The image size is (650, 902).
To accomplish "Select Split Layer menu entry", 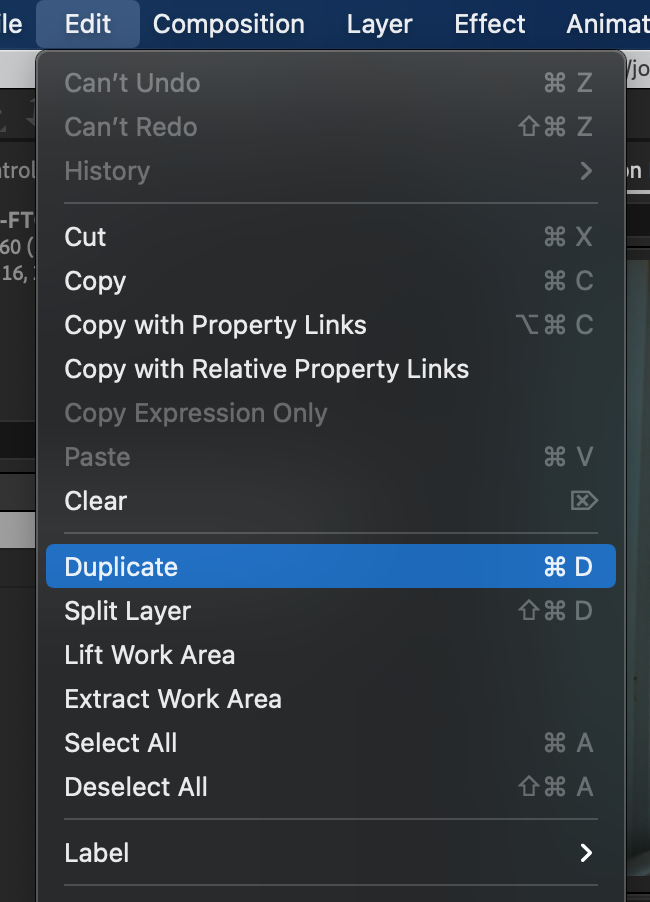I will tap(331, 611).
